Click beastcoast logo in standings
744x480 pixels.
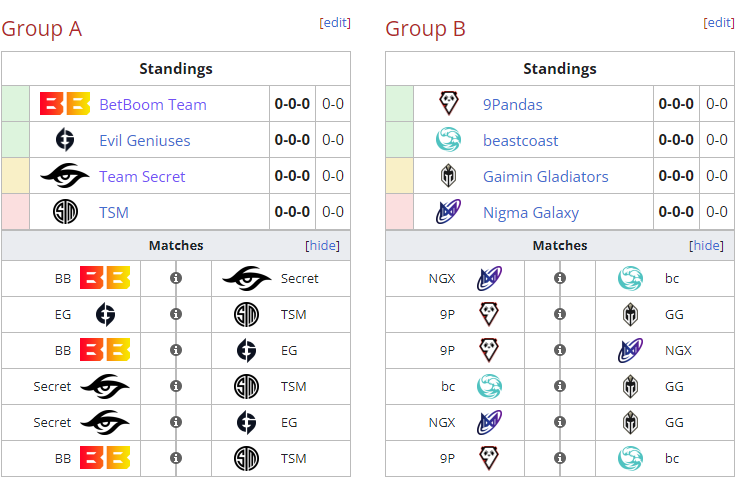(x=449, y=140)
